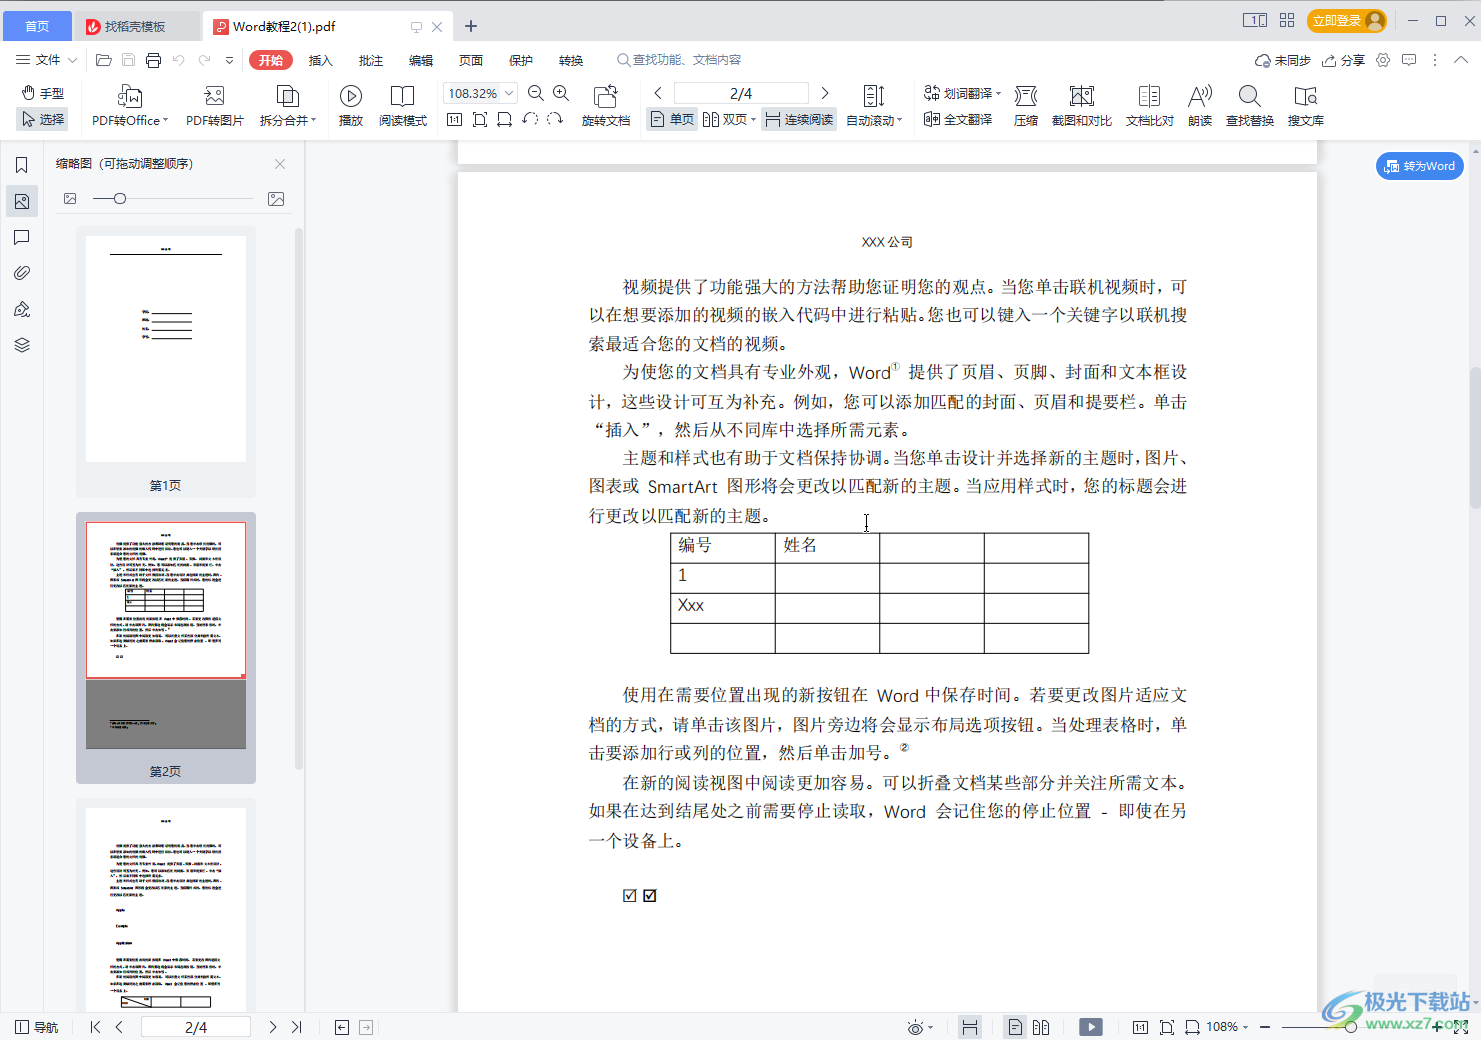Click the toolbar page number field 2/4
The width and height of the screenshot is (1481, 1040).
pyautogui.click(x=741, y=93)
